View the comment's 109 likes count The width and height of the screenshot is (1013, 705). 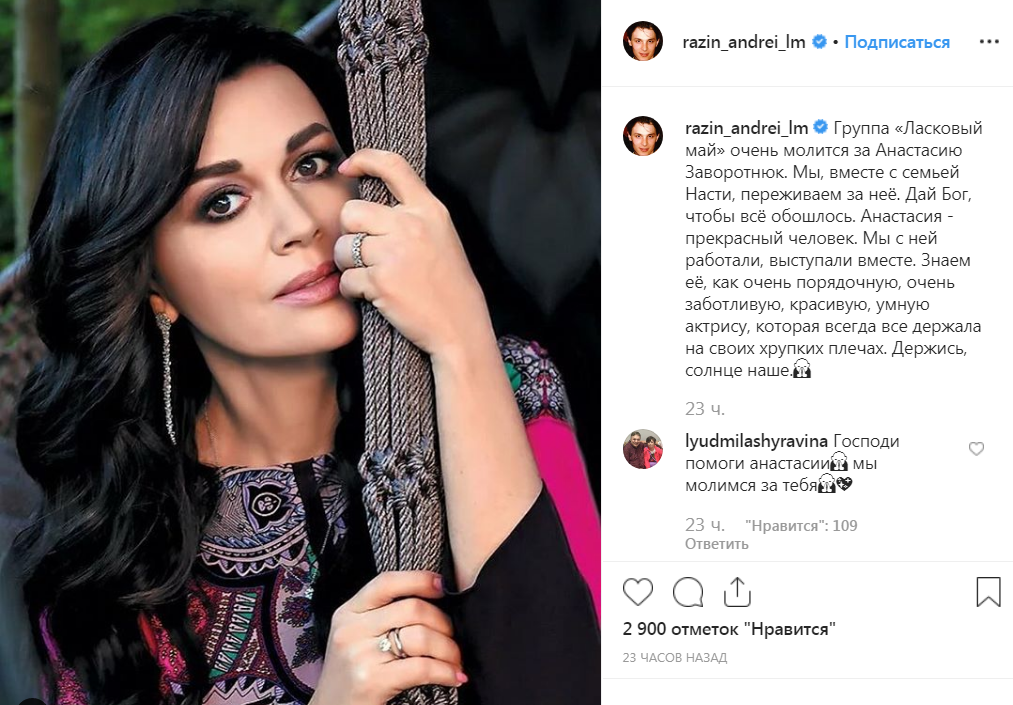[801, 525]
